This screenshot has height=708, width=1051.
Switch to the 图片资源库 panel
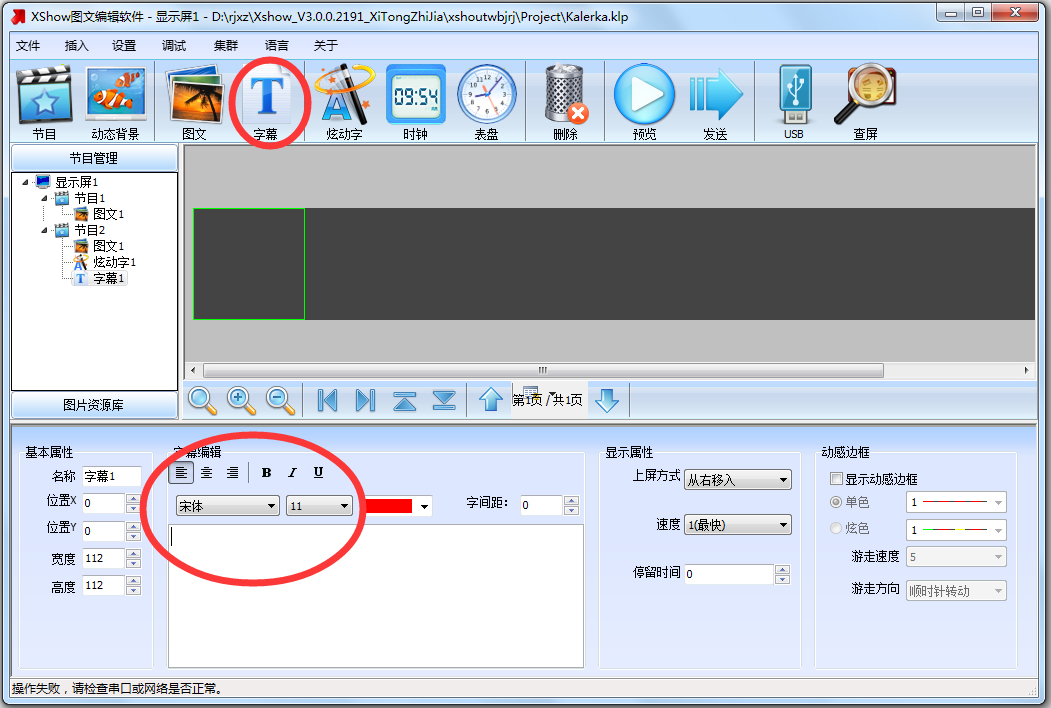pyautogui.click(x=93, y=405)
